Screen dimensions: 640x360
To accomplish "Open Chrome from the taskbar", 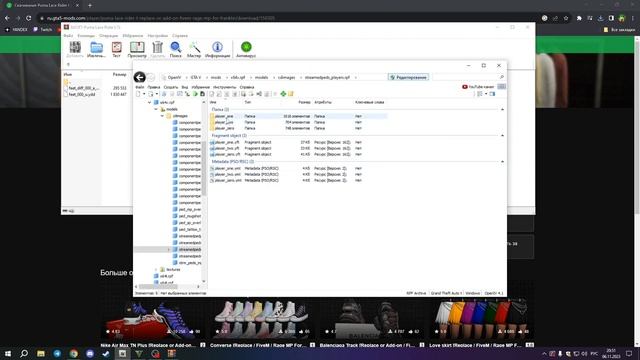I will click(73, 353).
